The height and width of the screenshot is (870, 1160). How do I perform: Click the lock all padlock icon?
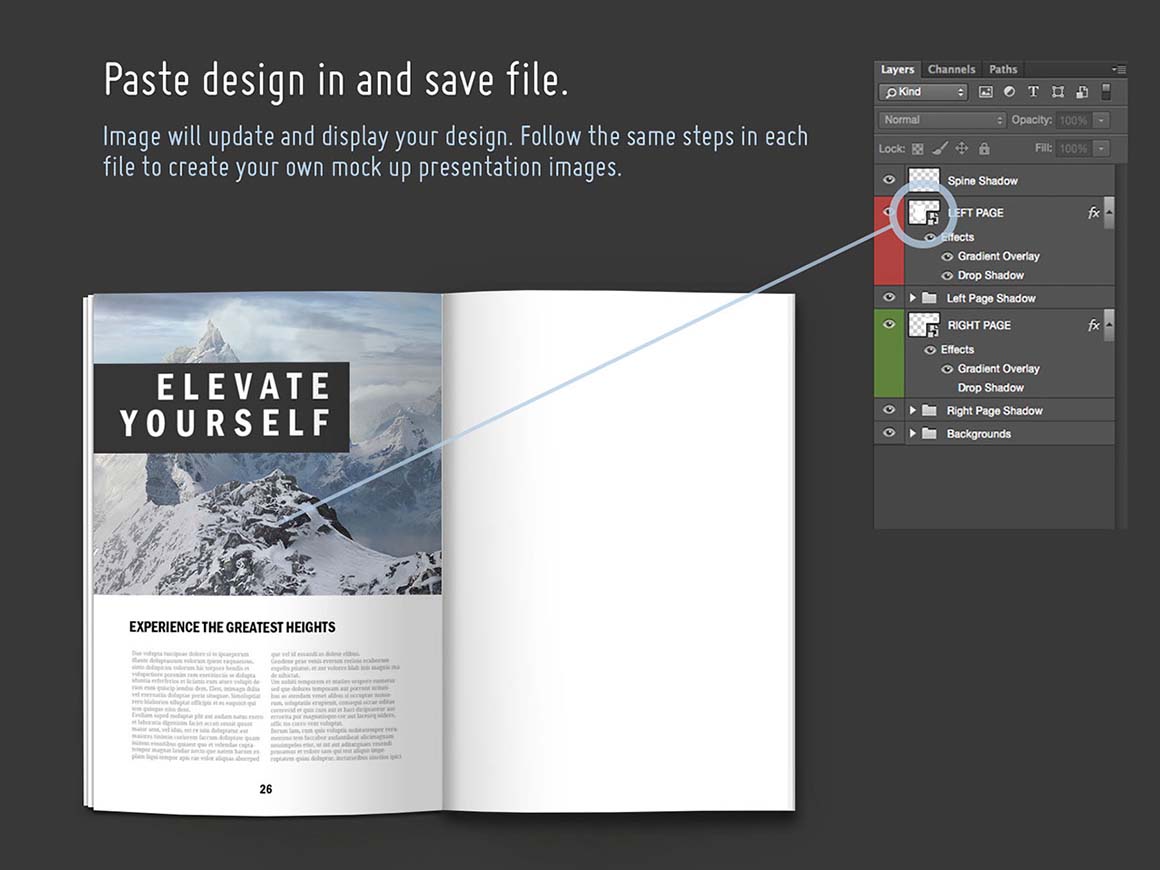click(x=984, y=149)
